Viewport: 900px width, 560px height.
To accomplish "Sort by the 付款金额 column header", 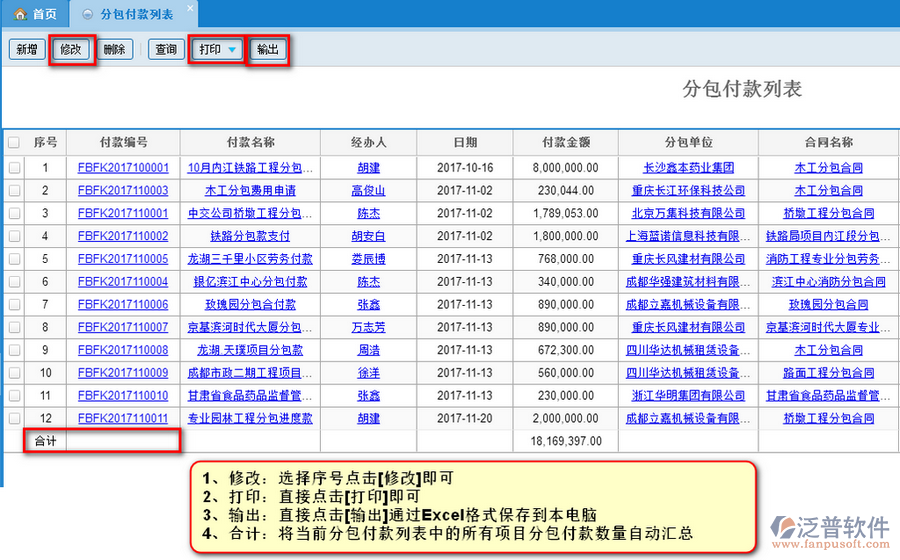I will pyautogui.click(x=565, y=143).
